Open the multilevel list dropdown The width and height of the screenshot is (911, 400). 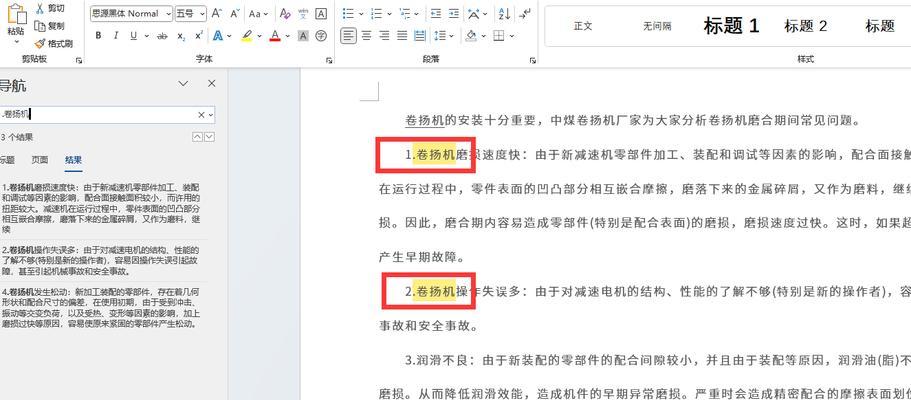(x=417, y=13)
